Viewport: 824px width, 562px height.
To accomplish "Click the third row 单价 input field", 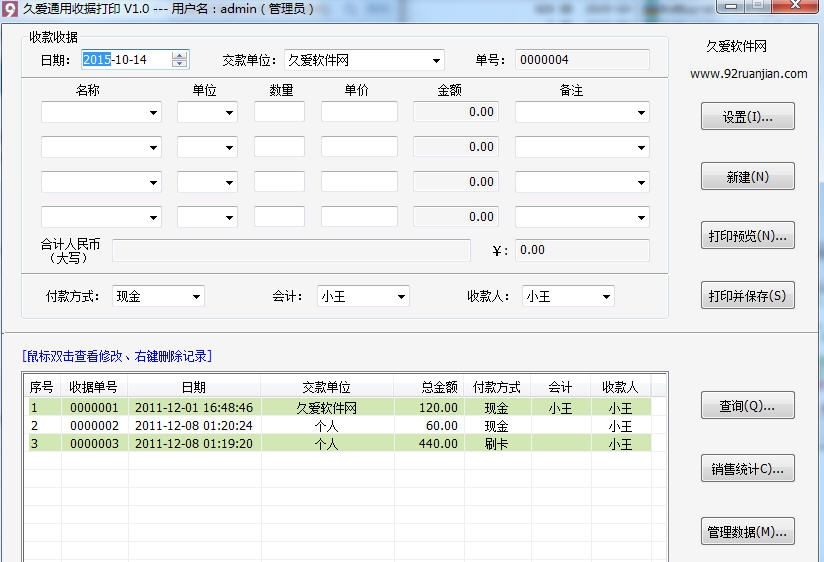I will tap(359, 181).
